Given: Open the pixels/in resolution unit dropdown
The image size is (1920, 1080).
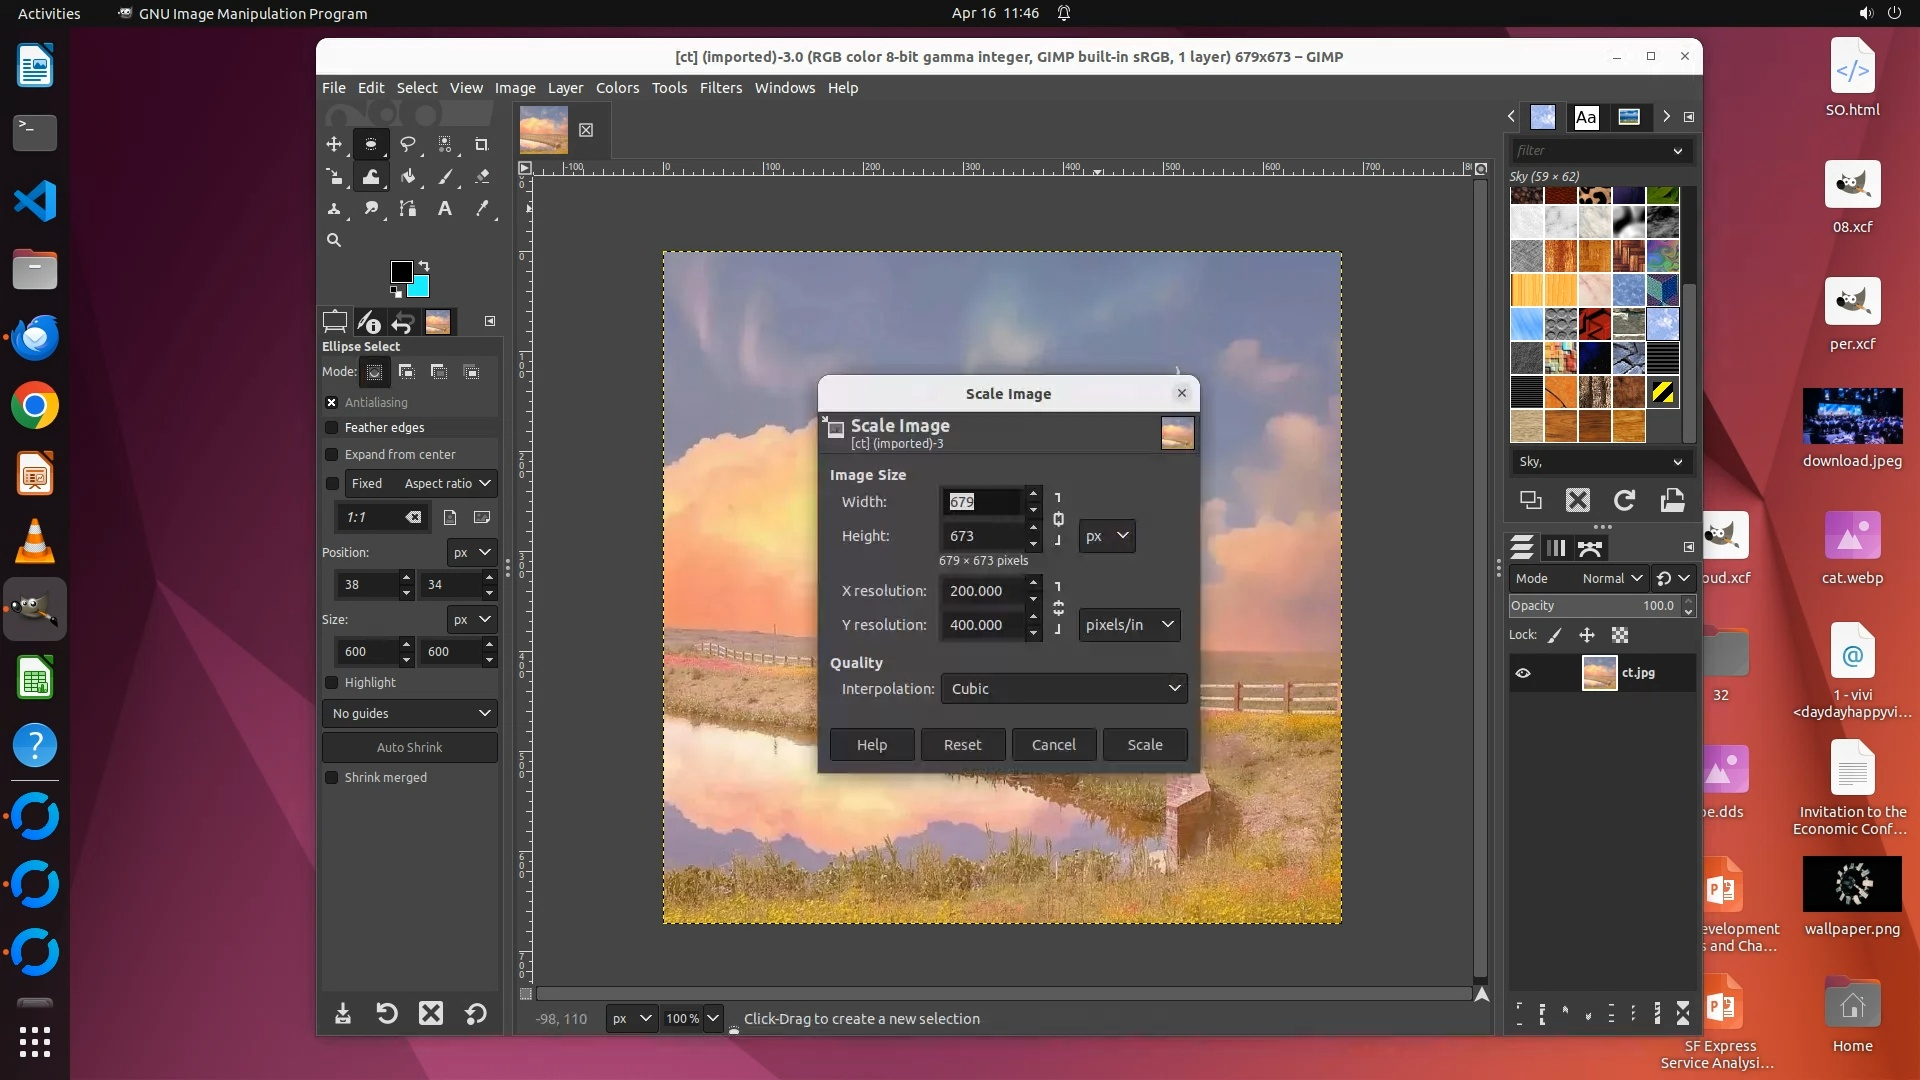Looking at the screenshot, I should coord(1128,624).
